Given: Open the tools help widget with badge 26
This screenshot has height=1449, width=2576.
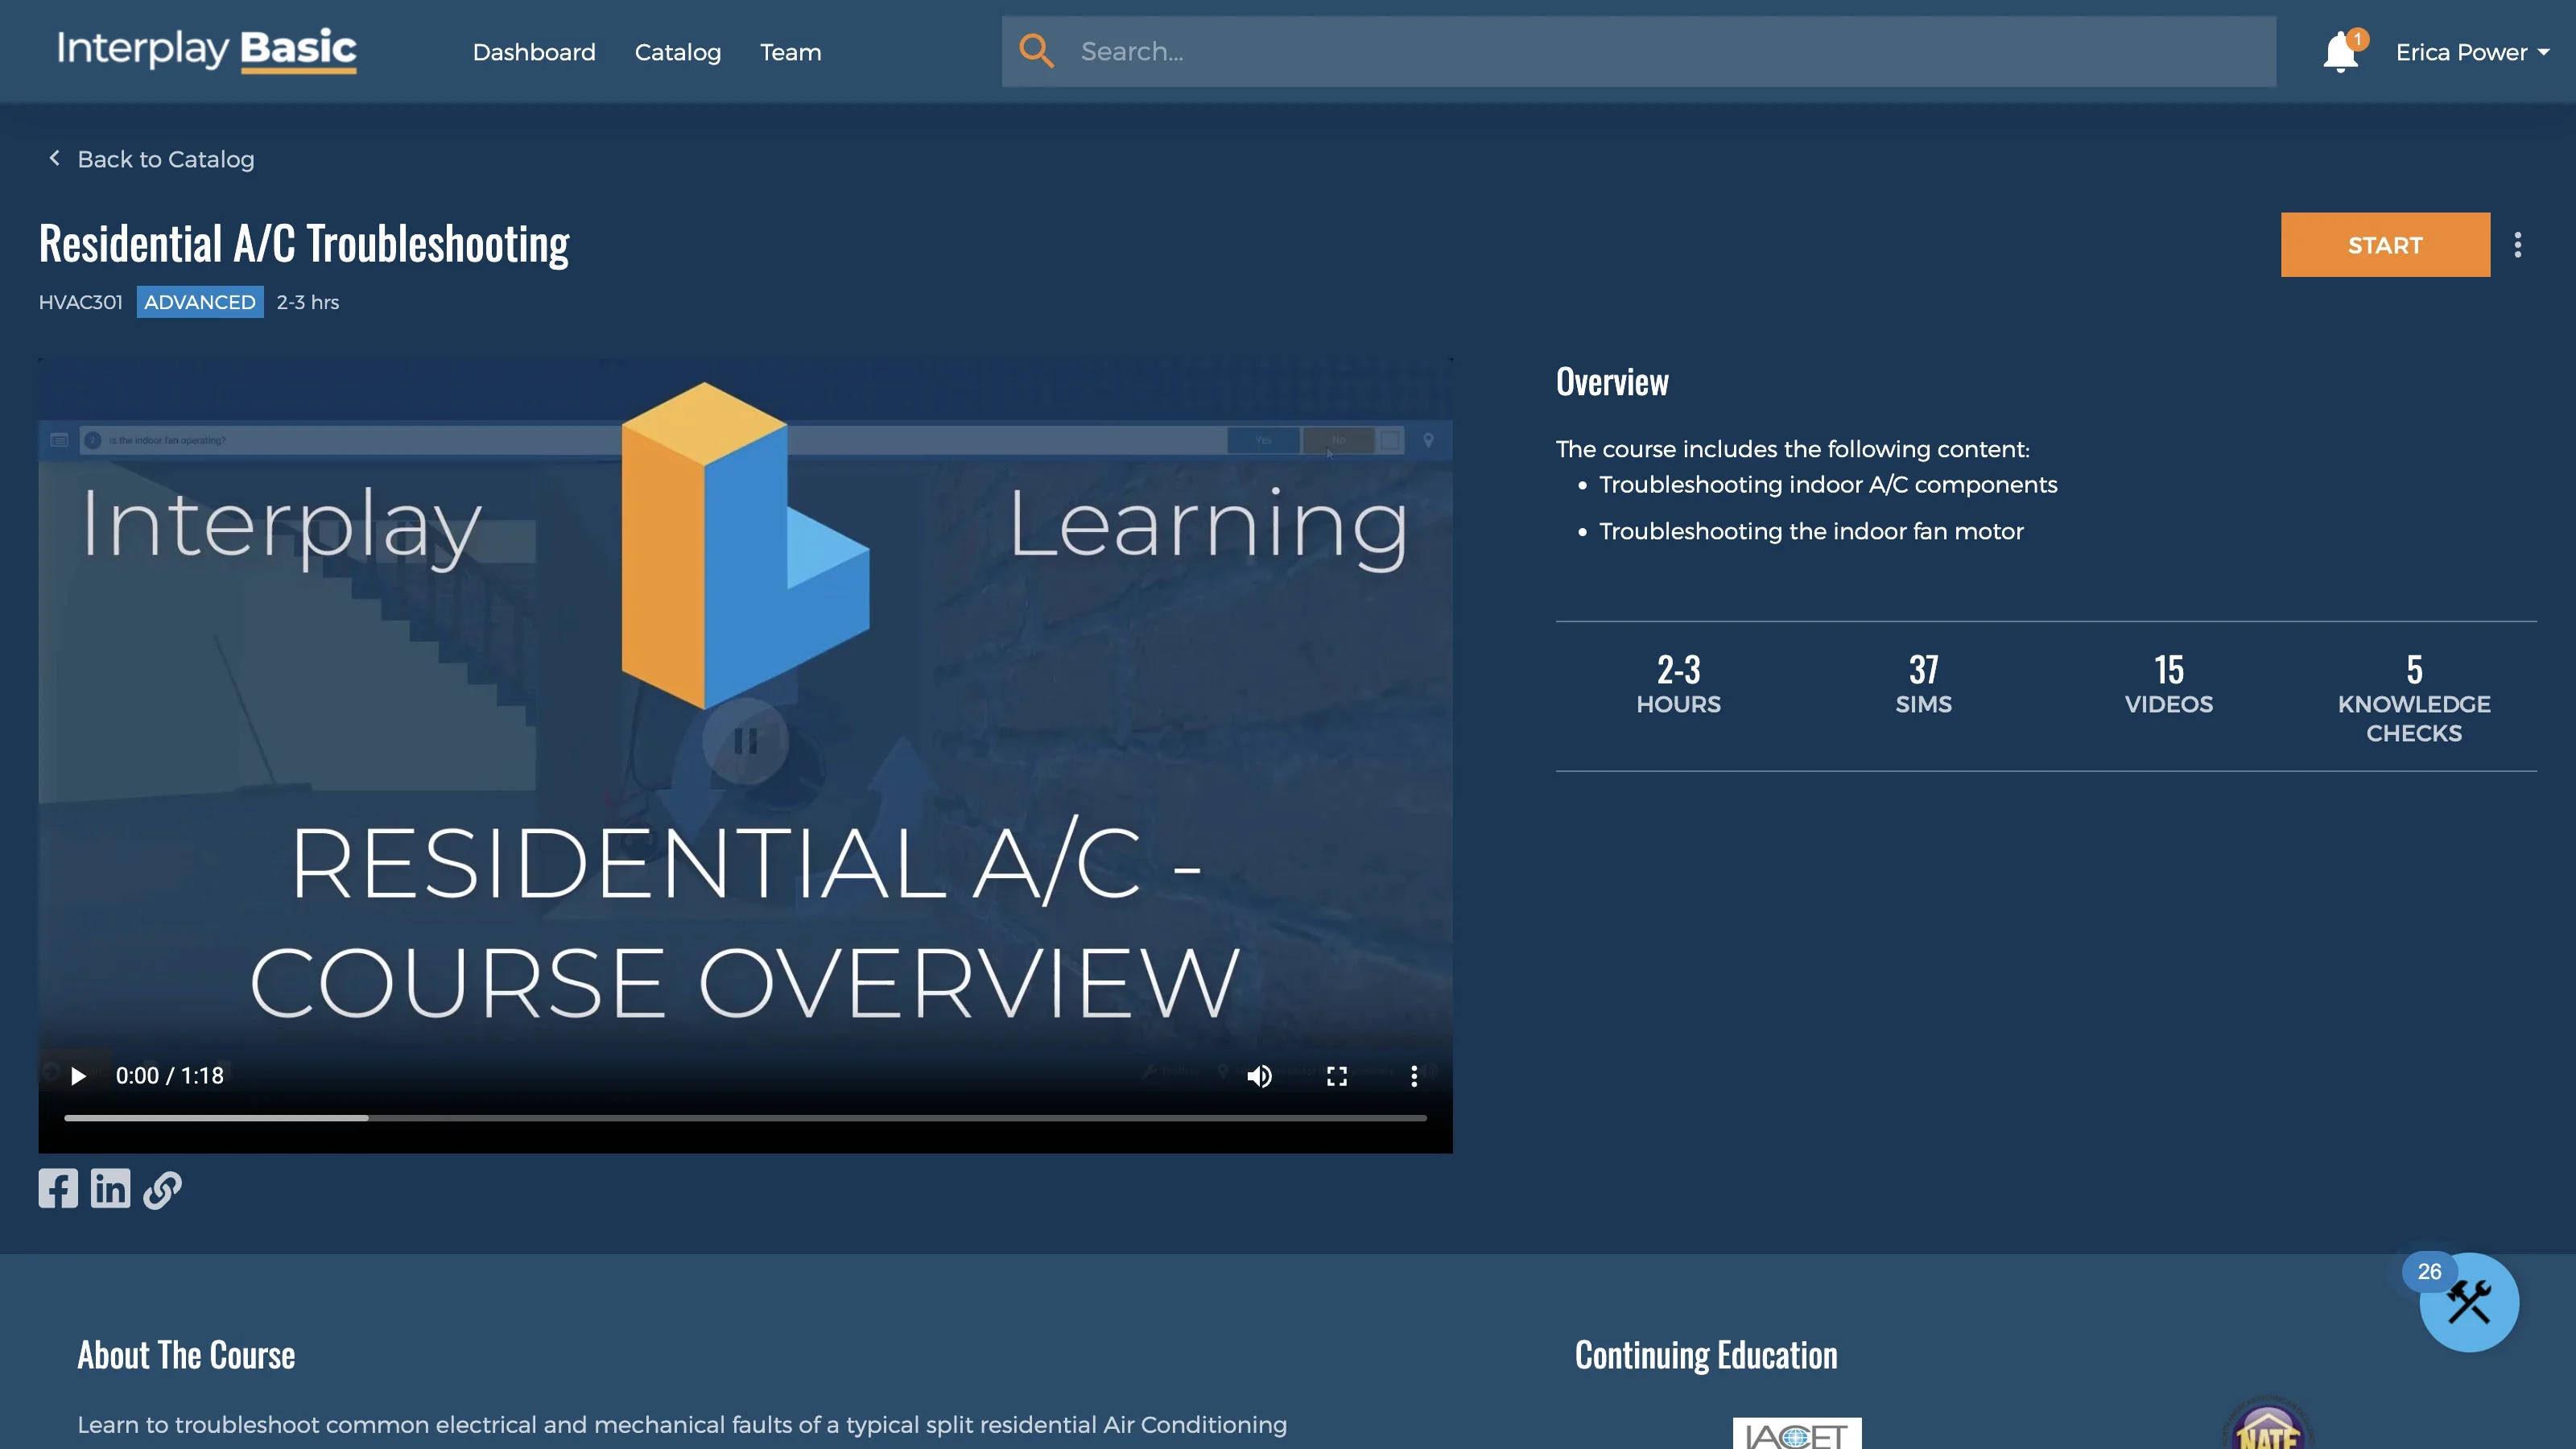Looking at the screenshot, I should [2468, 1302].
